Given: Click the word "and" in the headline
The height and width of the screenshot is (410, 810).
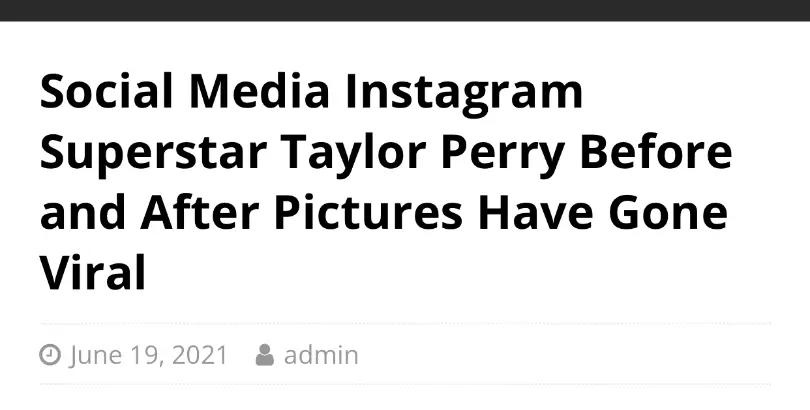Looking at the screenshot, I should (82, 212).
